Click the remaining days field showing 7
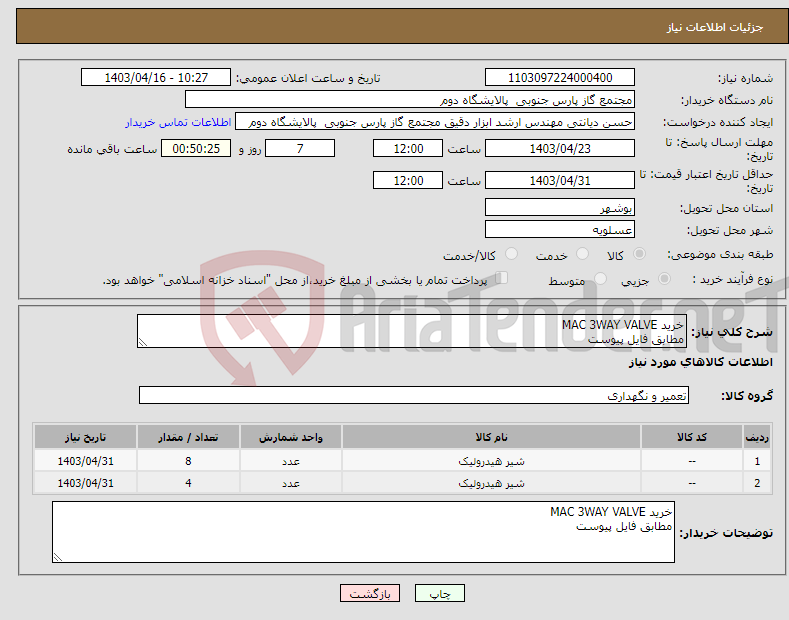 (x=300, y=148)
